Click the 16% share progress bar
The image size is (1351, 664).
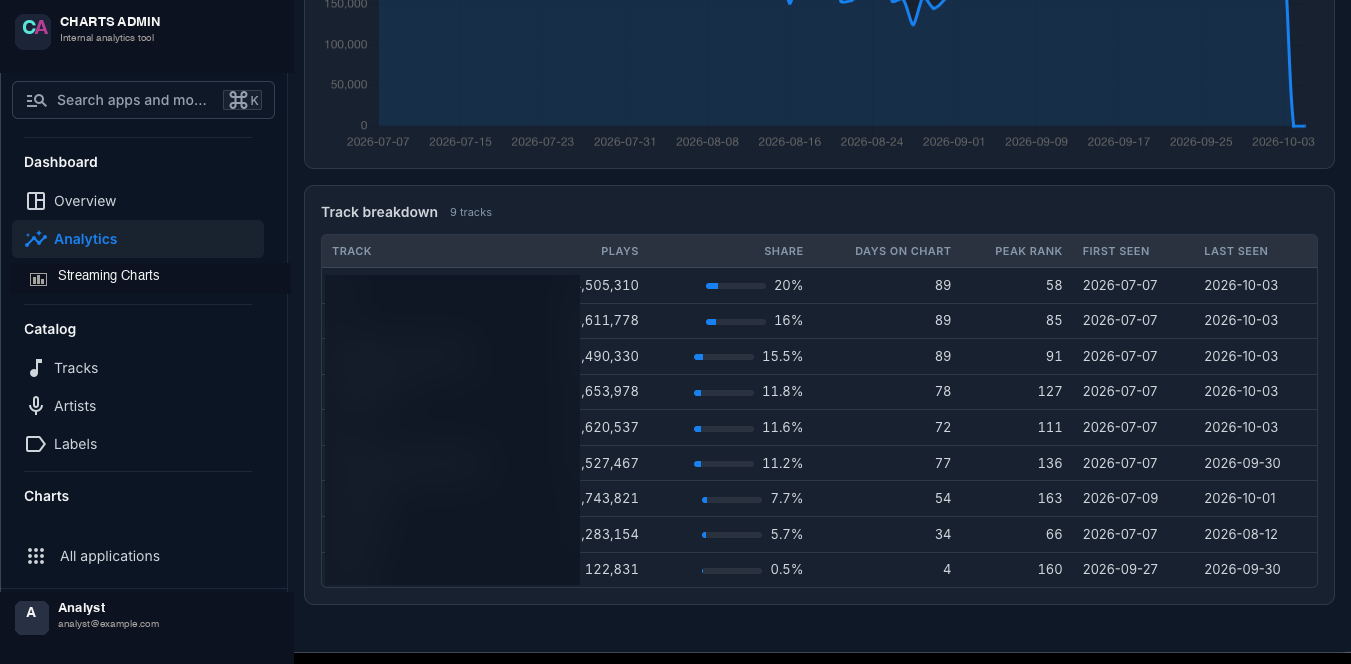tap(736, 321)
